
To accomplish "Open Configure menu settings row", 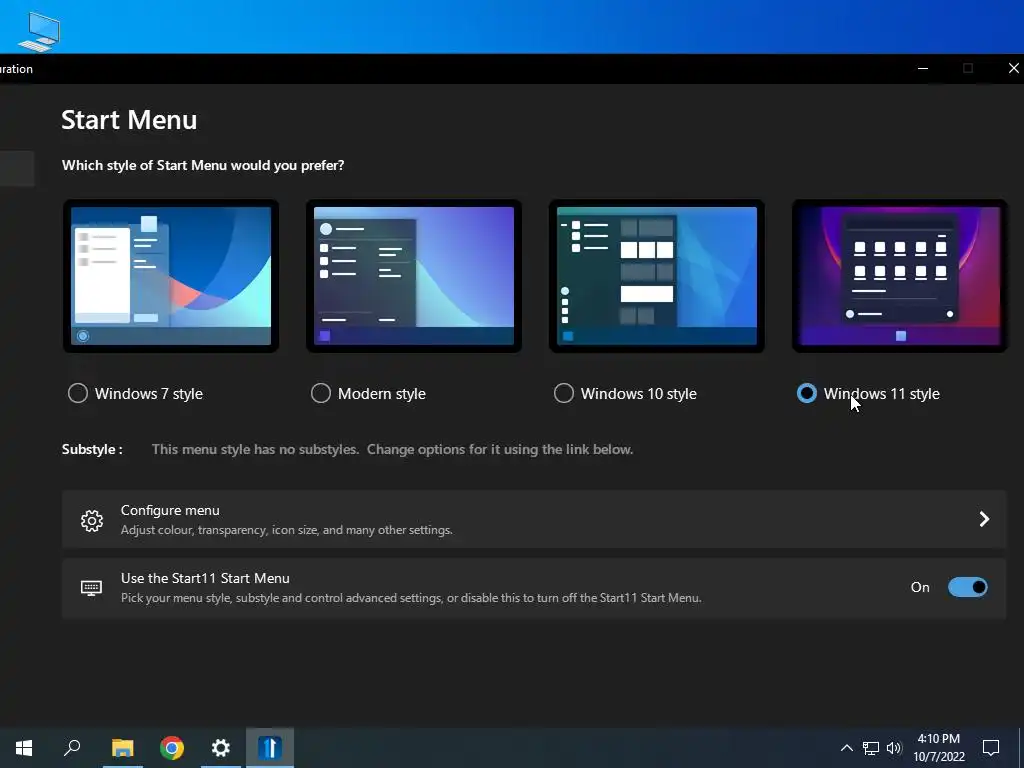I will (534, 519).
